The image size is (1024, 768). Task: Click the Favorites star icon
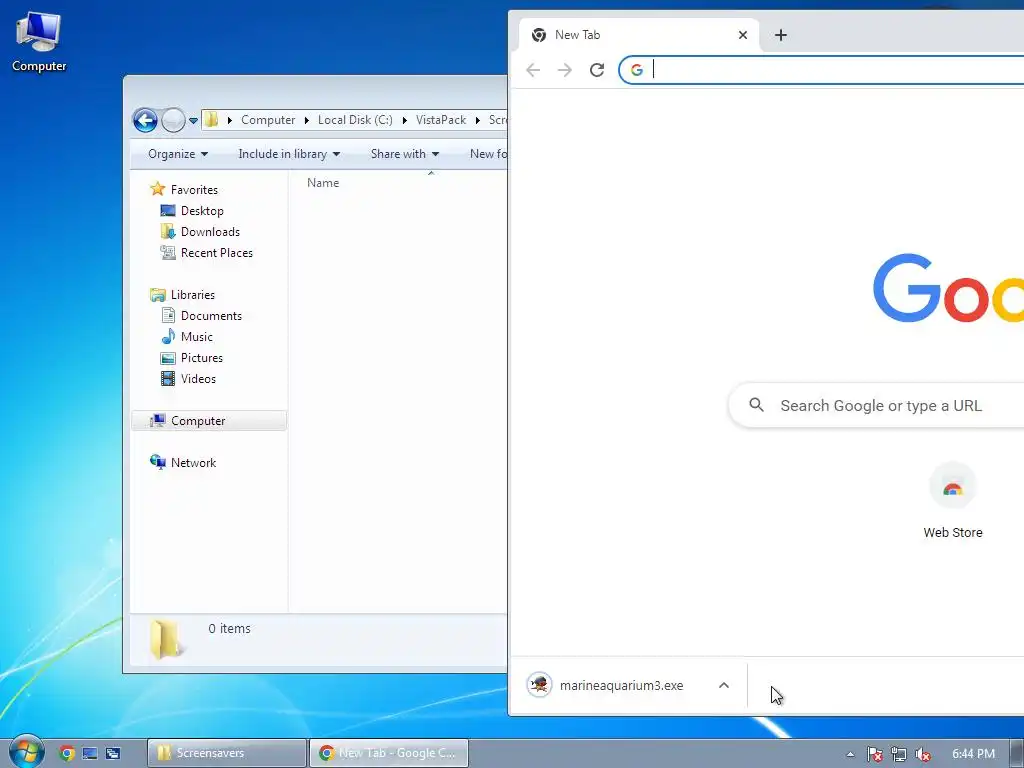click(x=157, y=189)
